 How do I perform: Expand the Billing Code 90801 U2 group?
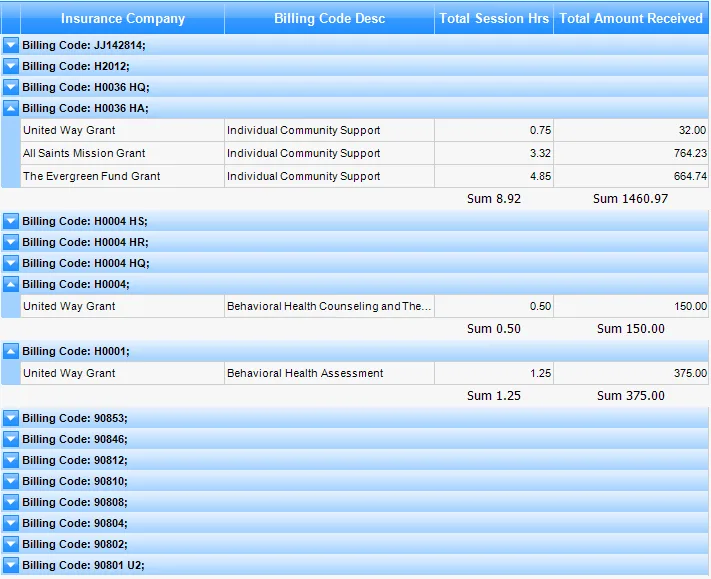click(x=11, y=564)
